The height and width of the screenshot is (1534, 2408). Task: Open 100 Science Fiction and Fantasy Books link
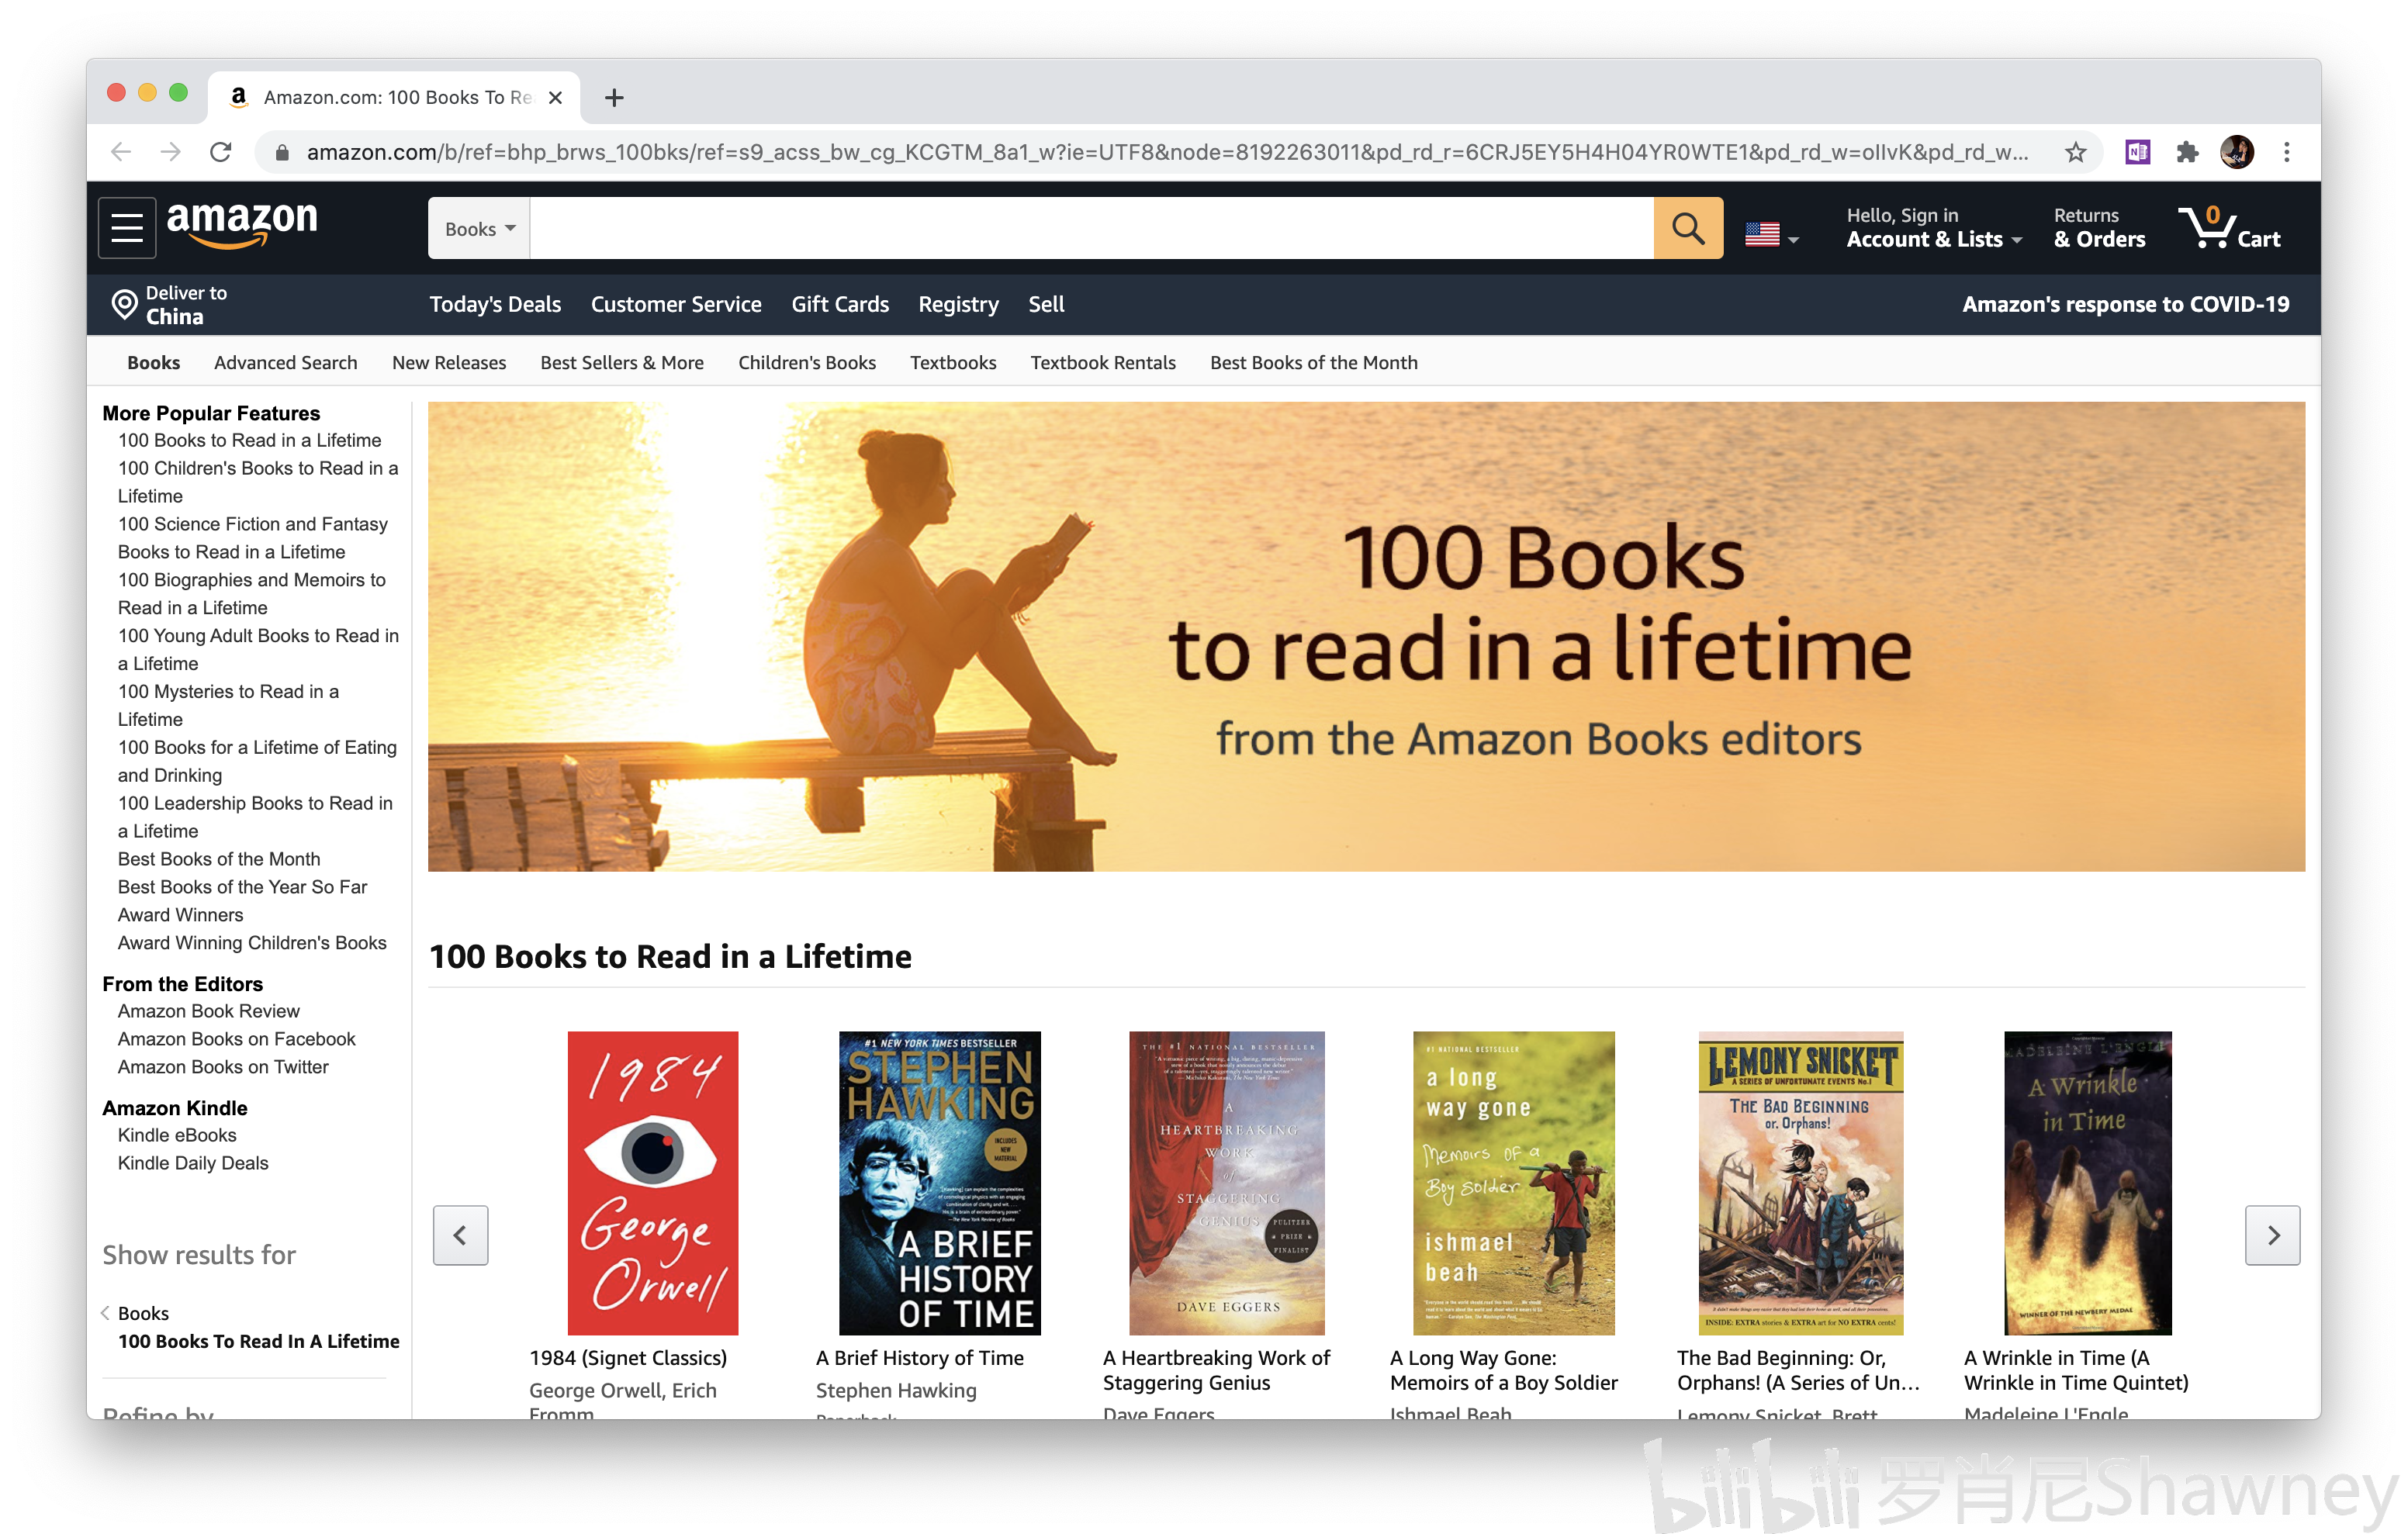(253, 538)
